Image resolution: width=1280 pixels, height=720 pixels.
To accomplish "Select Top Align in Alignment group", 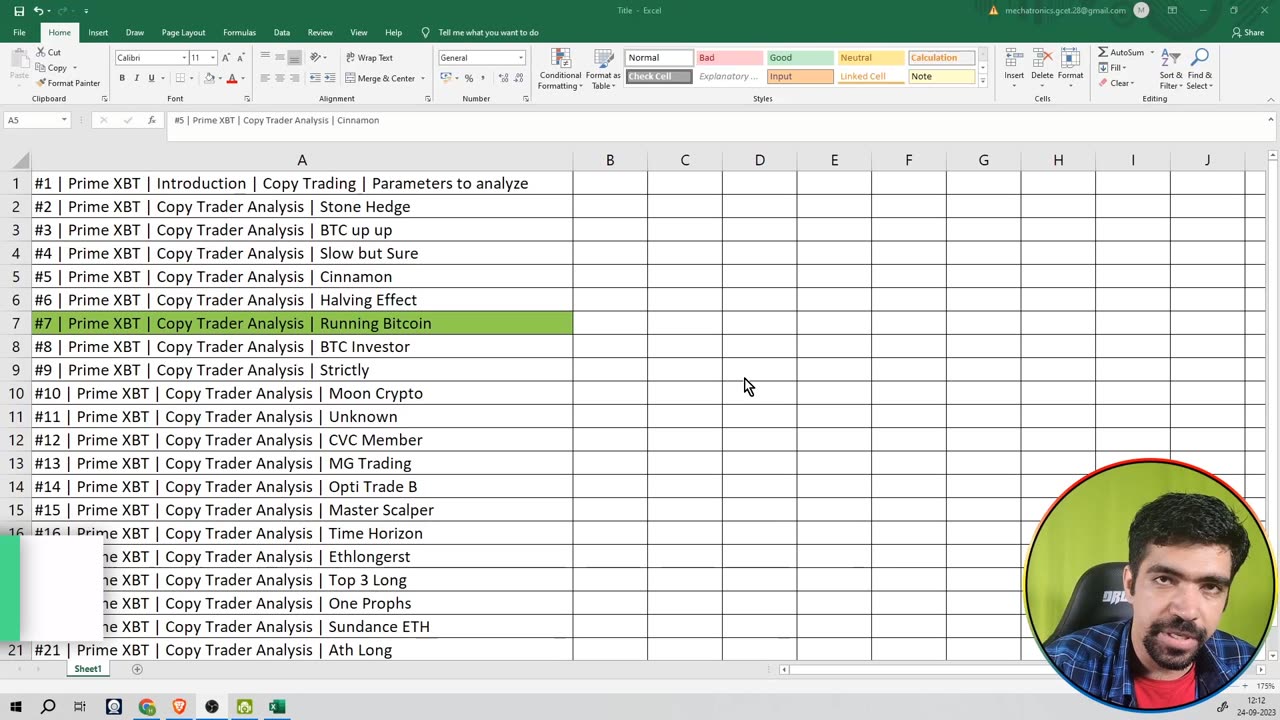I will 265,58.
